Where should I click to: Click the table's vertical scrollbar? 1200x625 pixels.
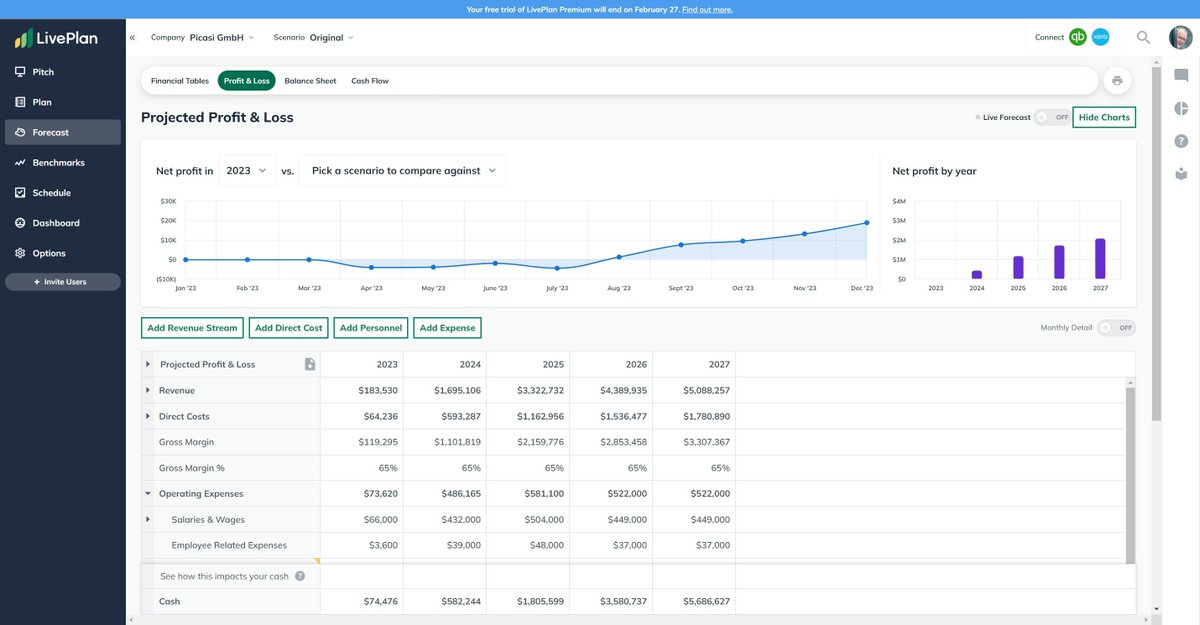pos(1131,476)
